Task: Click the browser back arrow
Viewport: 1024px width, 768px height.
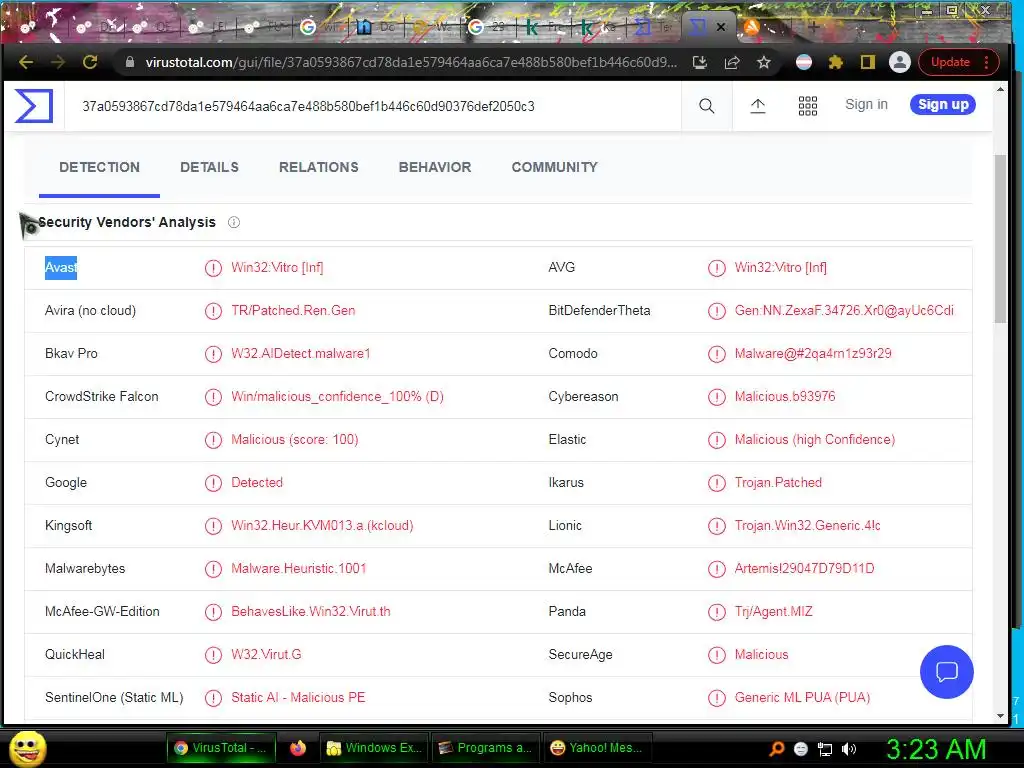Action: tap(26, 62)
